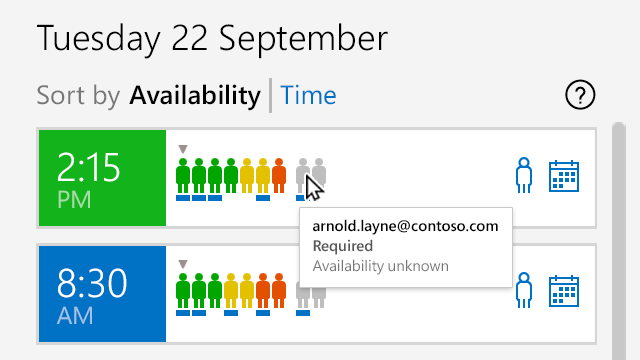Open the help question mark icon

(x=580, y=95)
